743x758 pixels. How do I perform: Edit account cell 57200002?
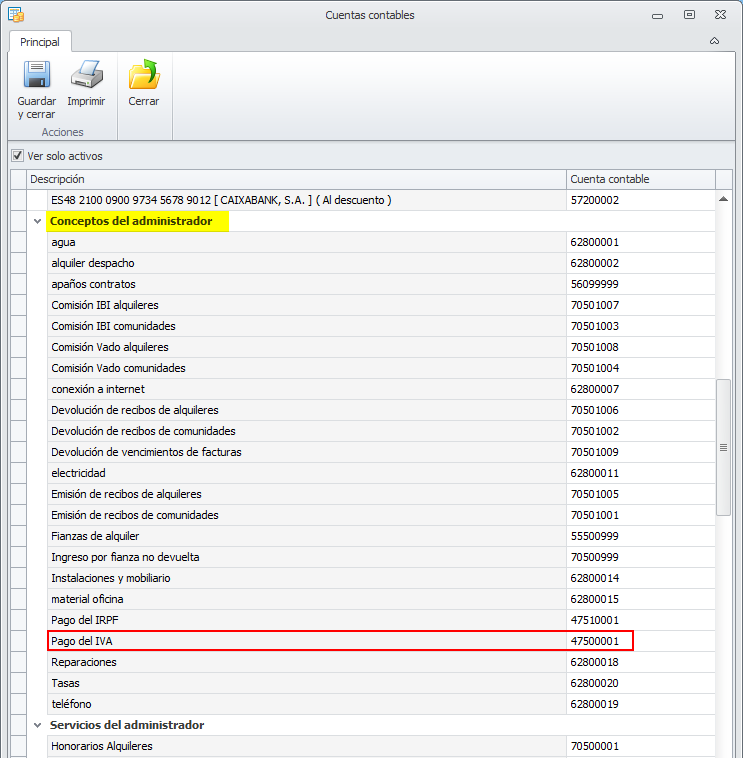(641, 200)
